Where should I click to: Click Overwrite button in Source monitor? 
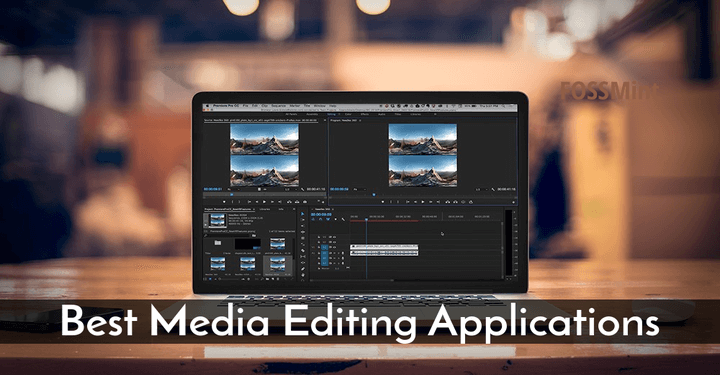coord(297,202)
